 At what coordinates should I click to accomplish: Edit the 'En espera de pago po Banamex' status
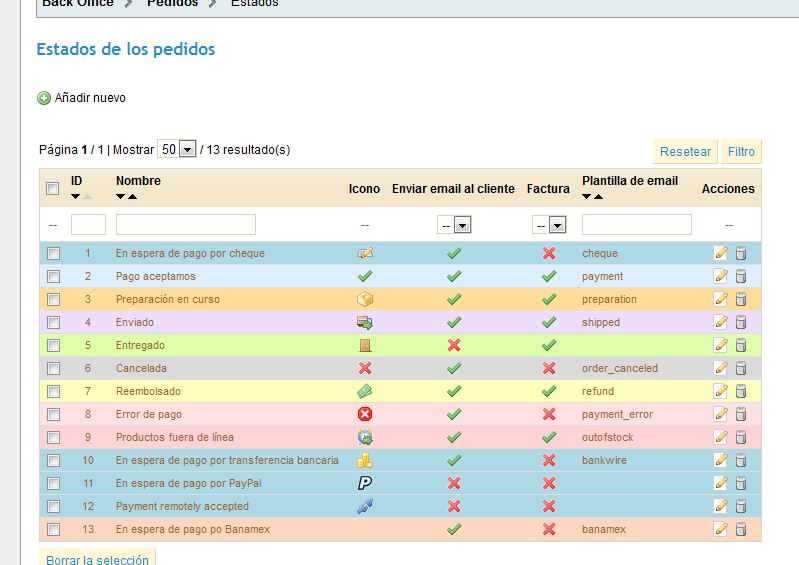(x=721, y=529)
